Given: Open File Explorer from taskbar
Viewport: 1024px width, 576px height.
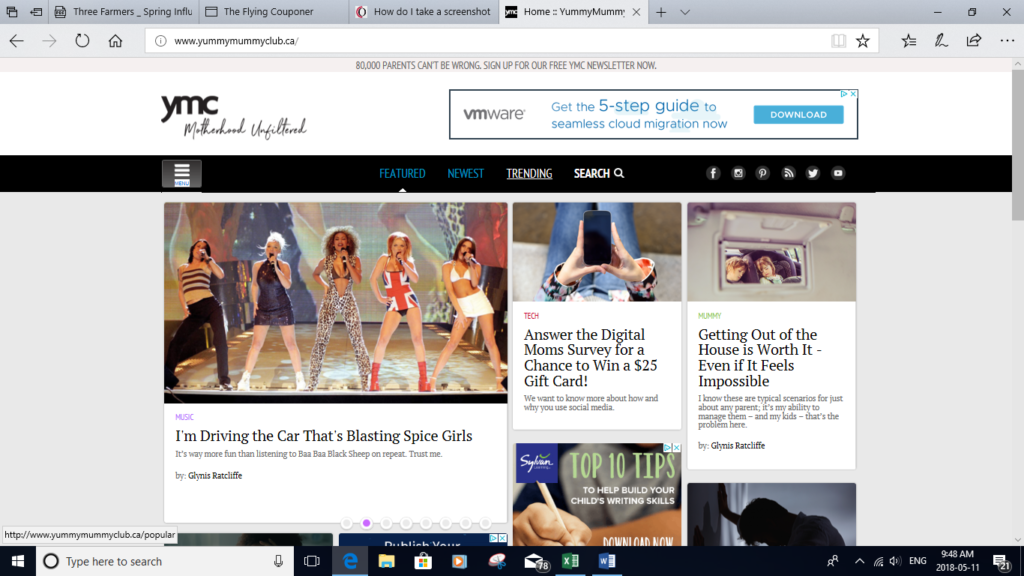Looking at the screenshot, I should [387, 561].
